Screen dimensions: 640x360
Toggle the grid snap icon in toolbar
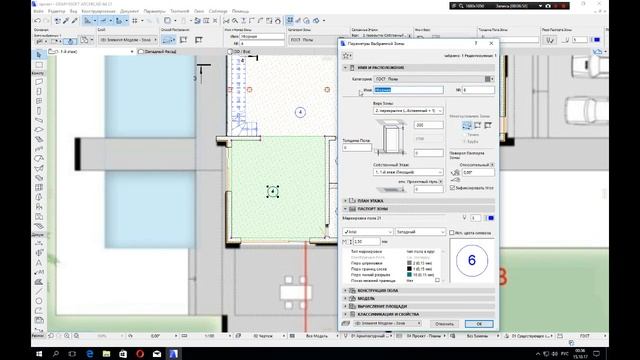[135, 20]
